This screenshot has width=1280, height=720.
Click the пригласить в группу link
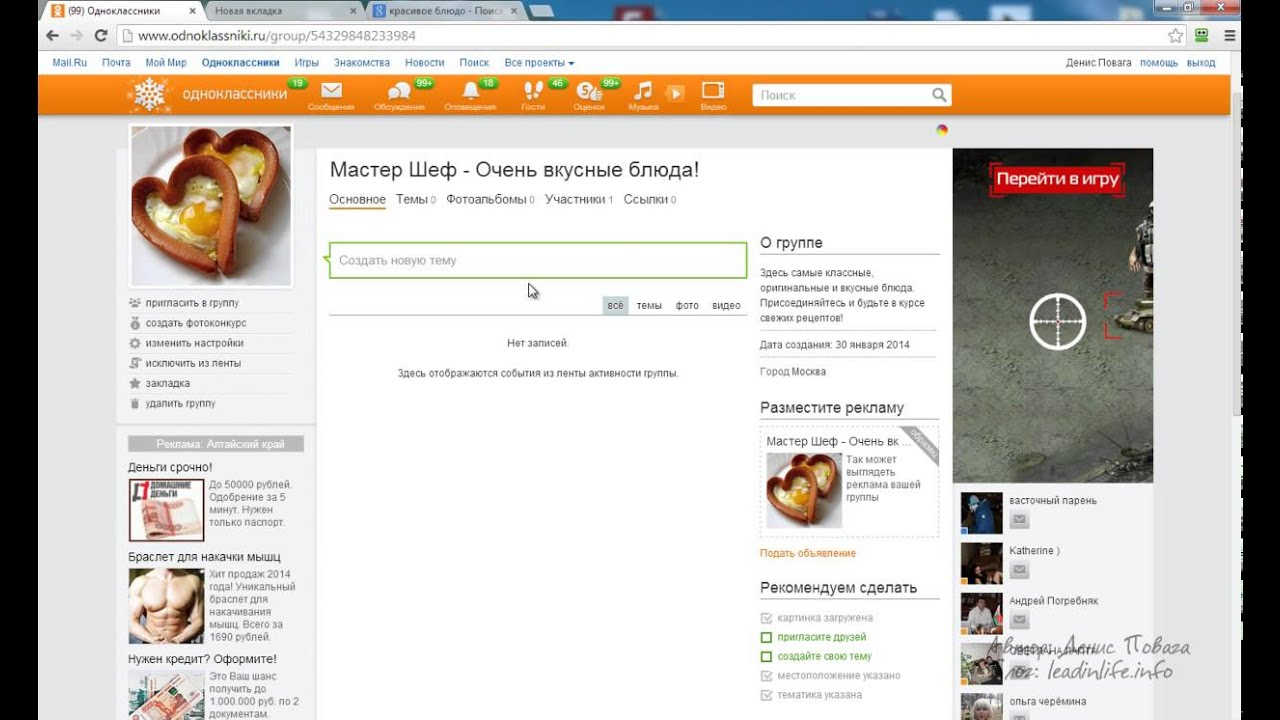(192, 303)
